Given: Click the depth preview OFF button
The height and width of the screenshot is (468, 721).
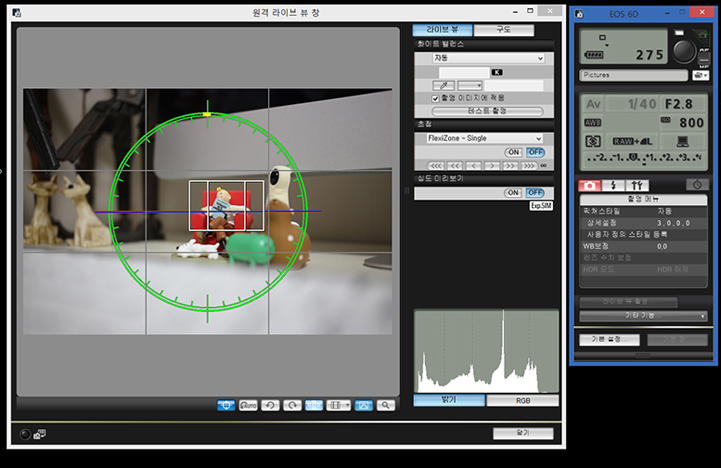Looking at the screenshot, I should pyautogui.click(x=535, y=193).
